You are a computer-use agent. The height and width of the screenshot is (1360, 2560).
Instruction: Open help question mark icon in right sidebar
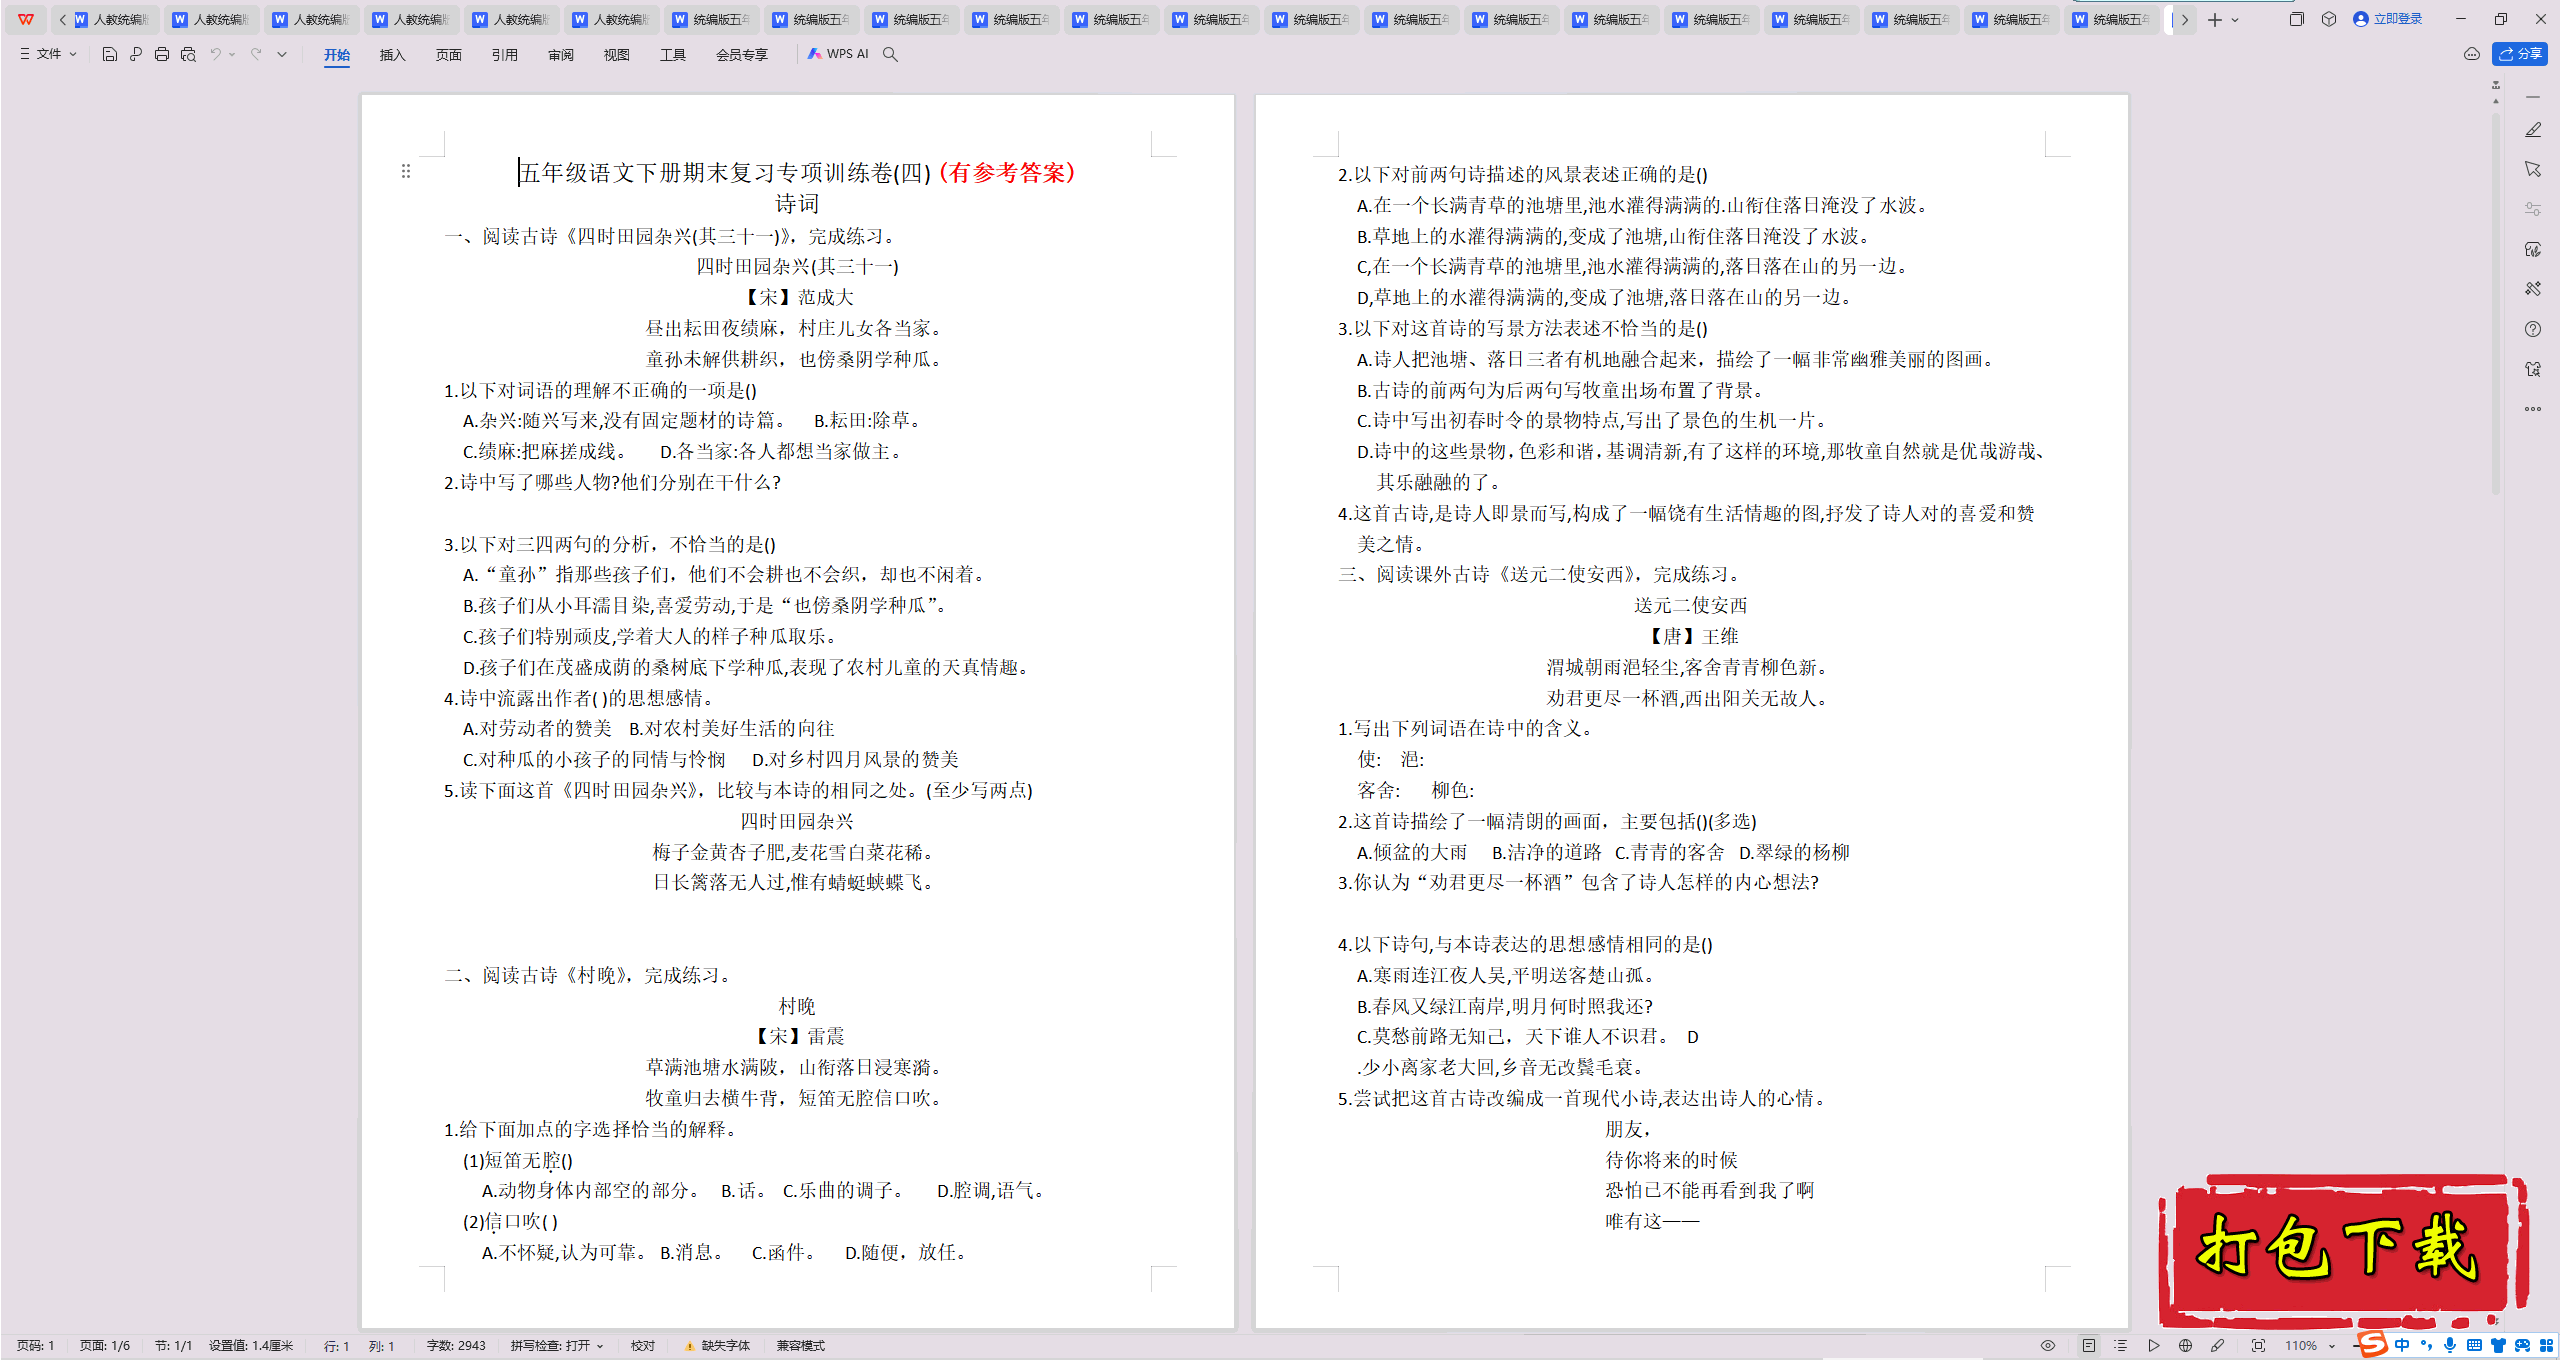click(2533, 329)
